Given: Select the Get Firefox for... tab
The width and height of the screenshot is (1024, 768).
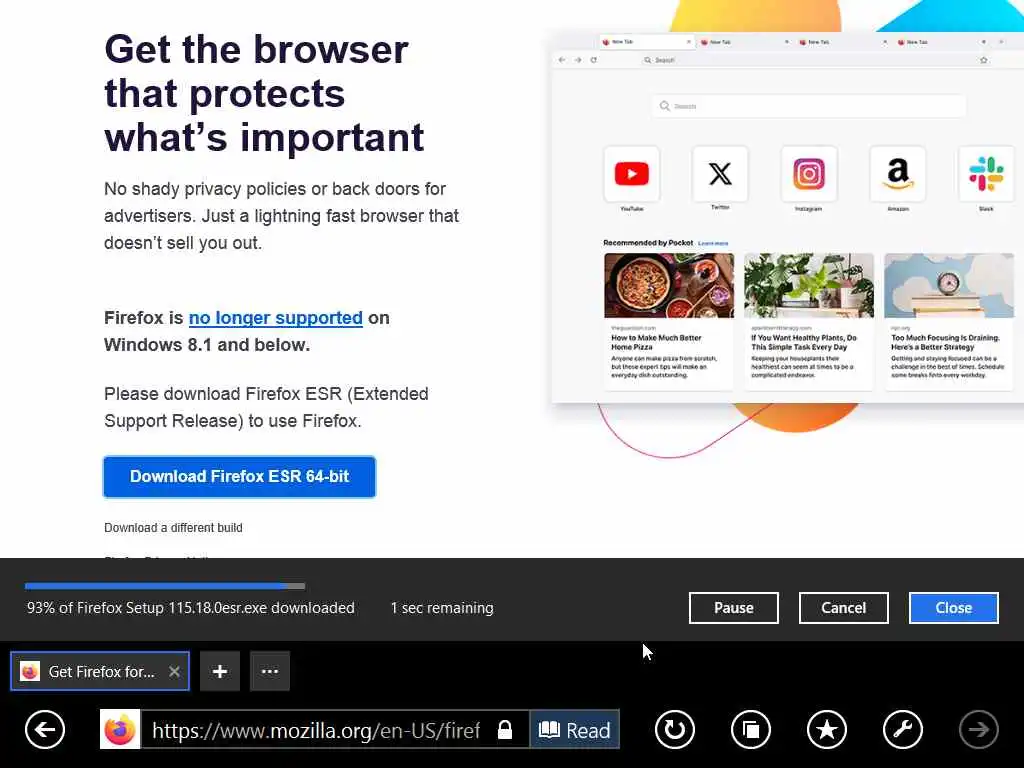Looking at the screenshot, I should click(x=100, y=671).
